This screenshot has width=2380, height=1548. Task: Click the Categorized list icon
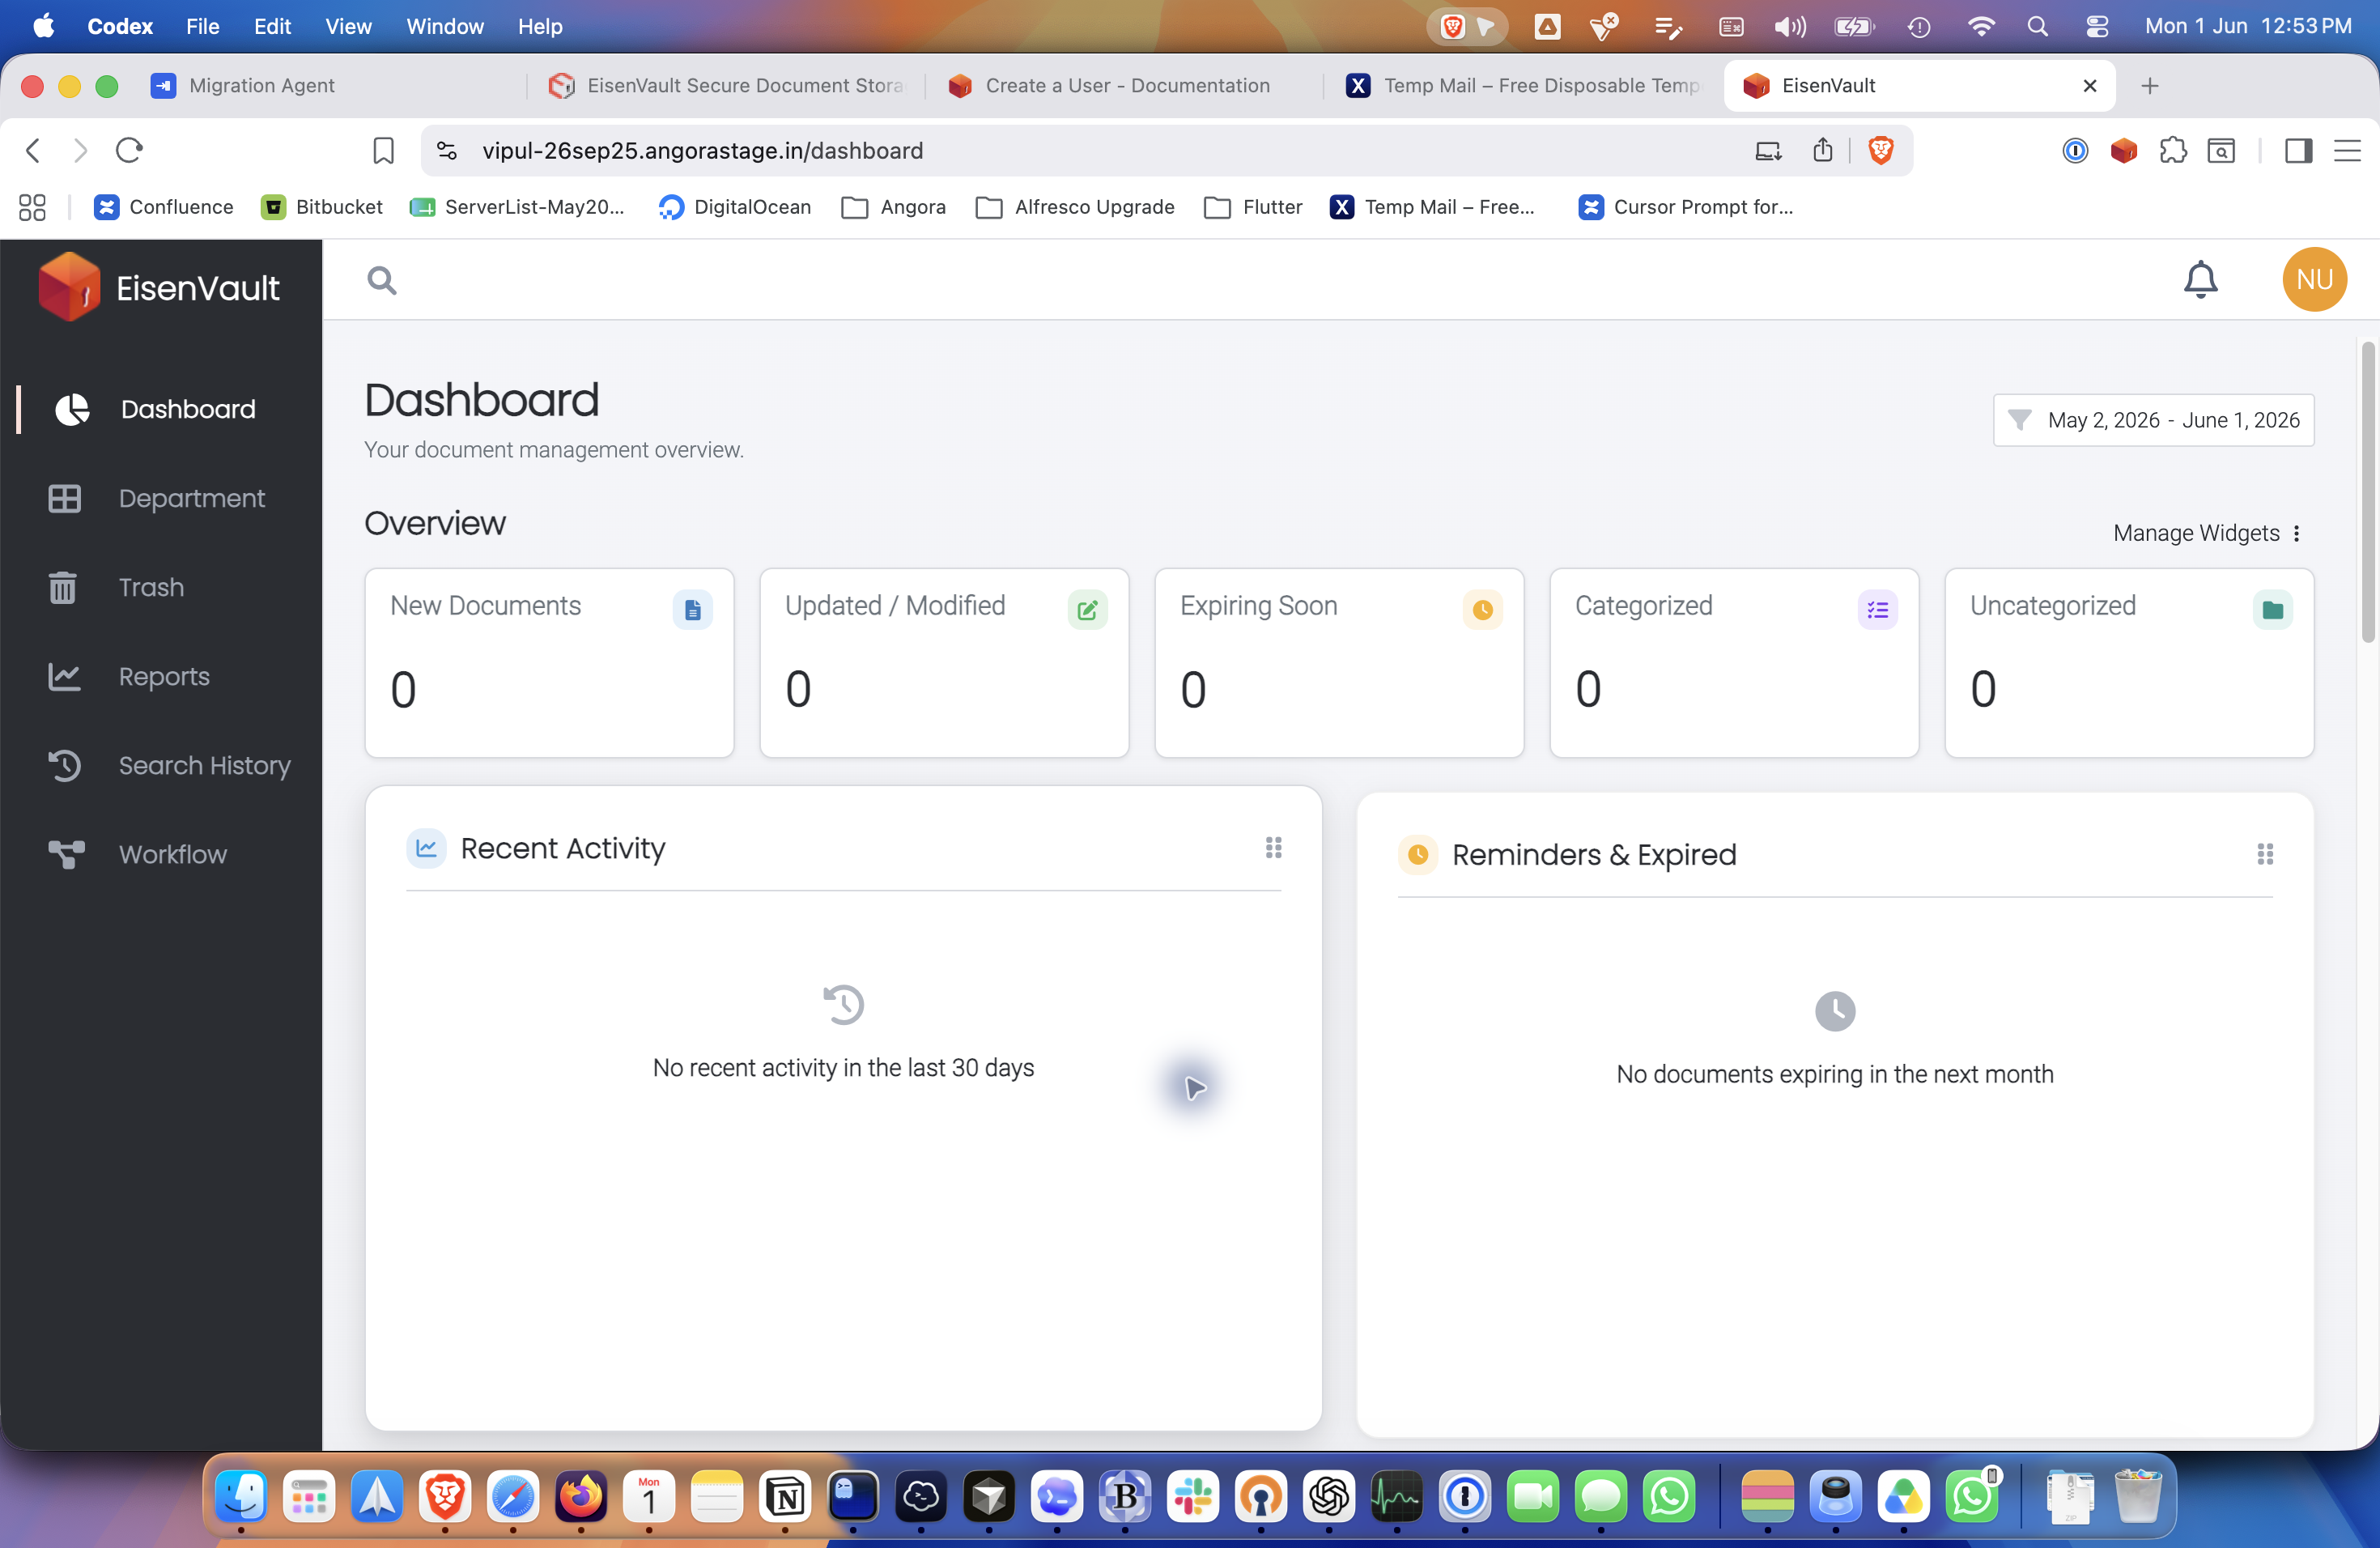(1877, 609)
